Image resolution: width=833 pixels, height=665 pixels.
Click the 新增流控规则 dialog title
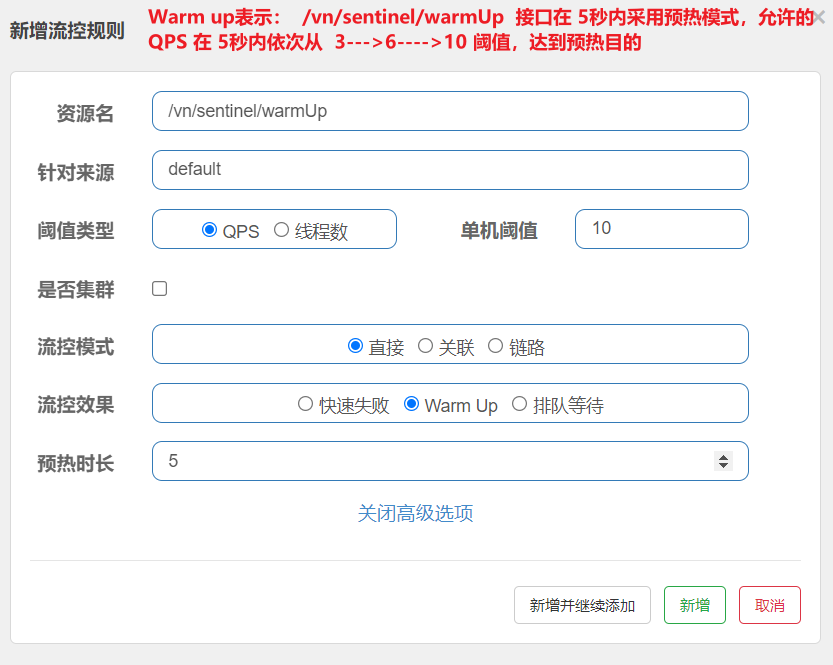tap(67, 30)
